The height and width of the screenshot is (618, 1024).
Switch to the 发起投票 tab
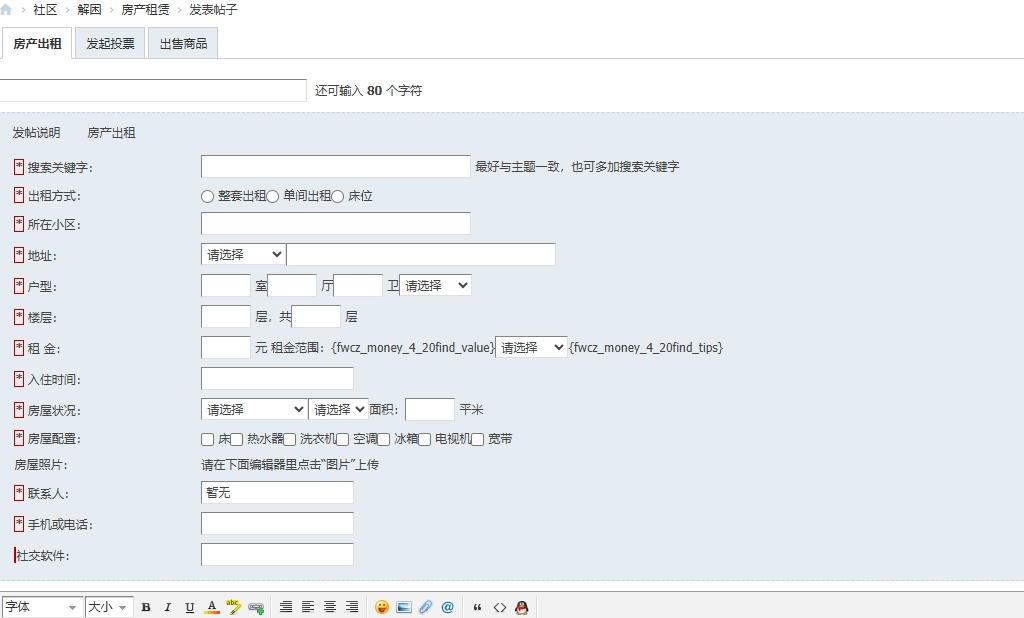pos(110,44)
